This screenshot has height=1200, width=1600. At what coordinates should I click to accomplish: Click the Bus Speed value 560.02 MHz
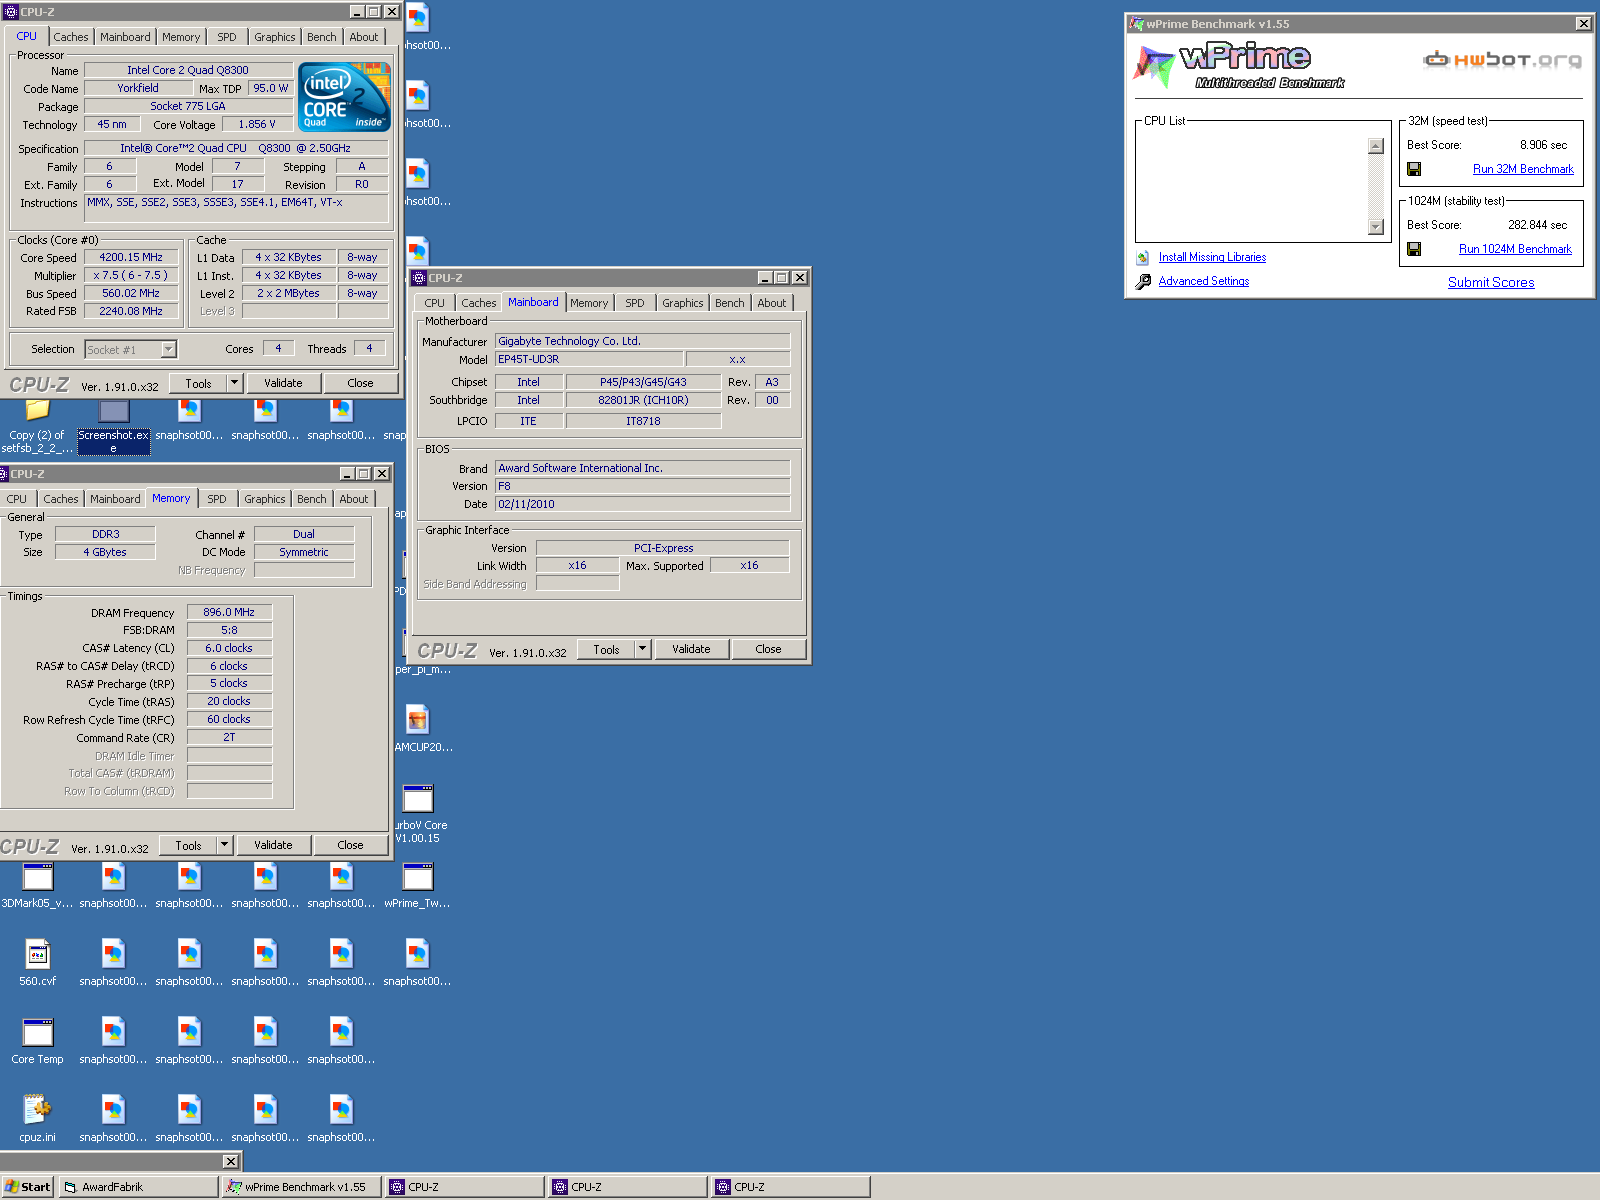(x=131, y=293)
